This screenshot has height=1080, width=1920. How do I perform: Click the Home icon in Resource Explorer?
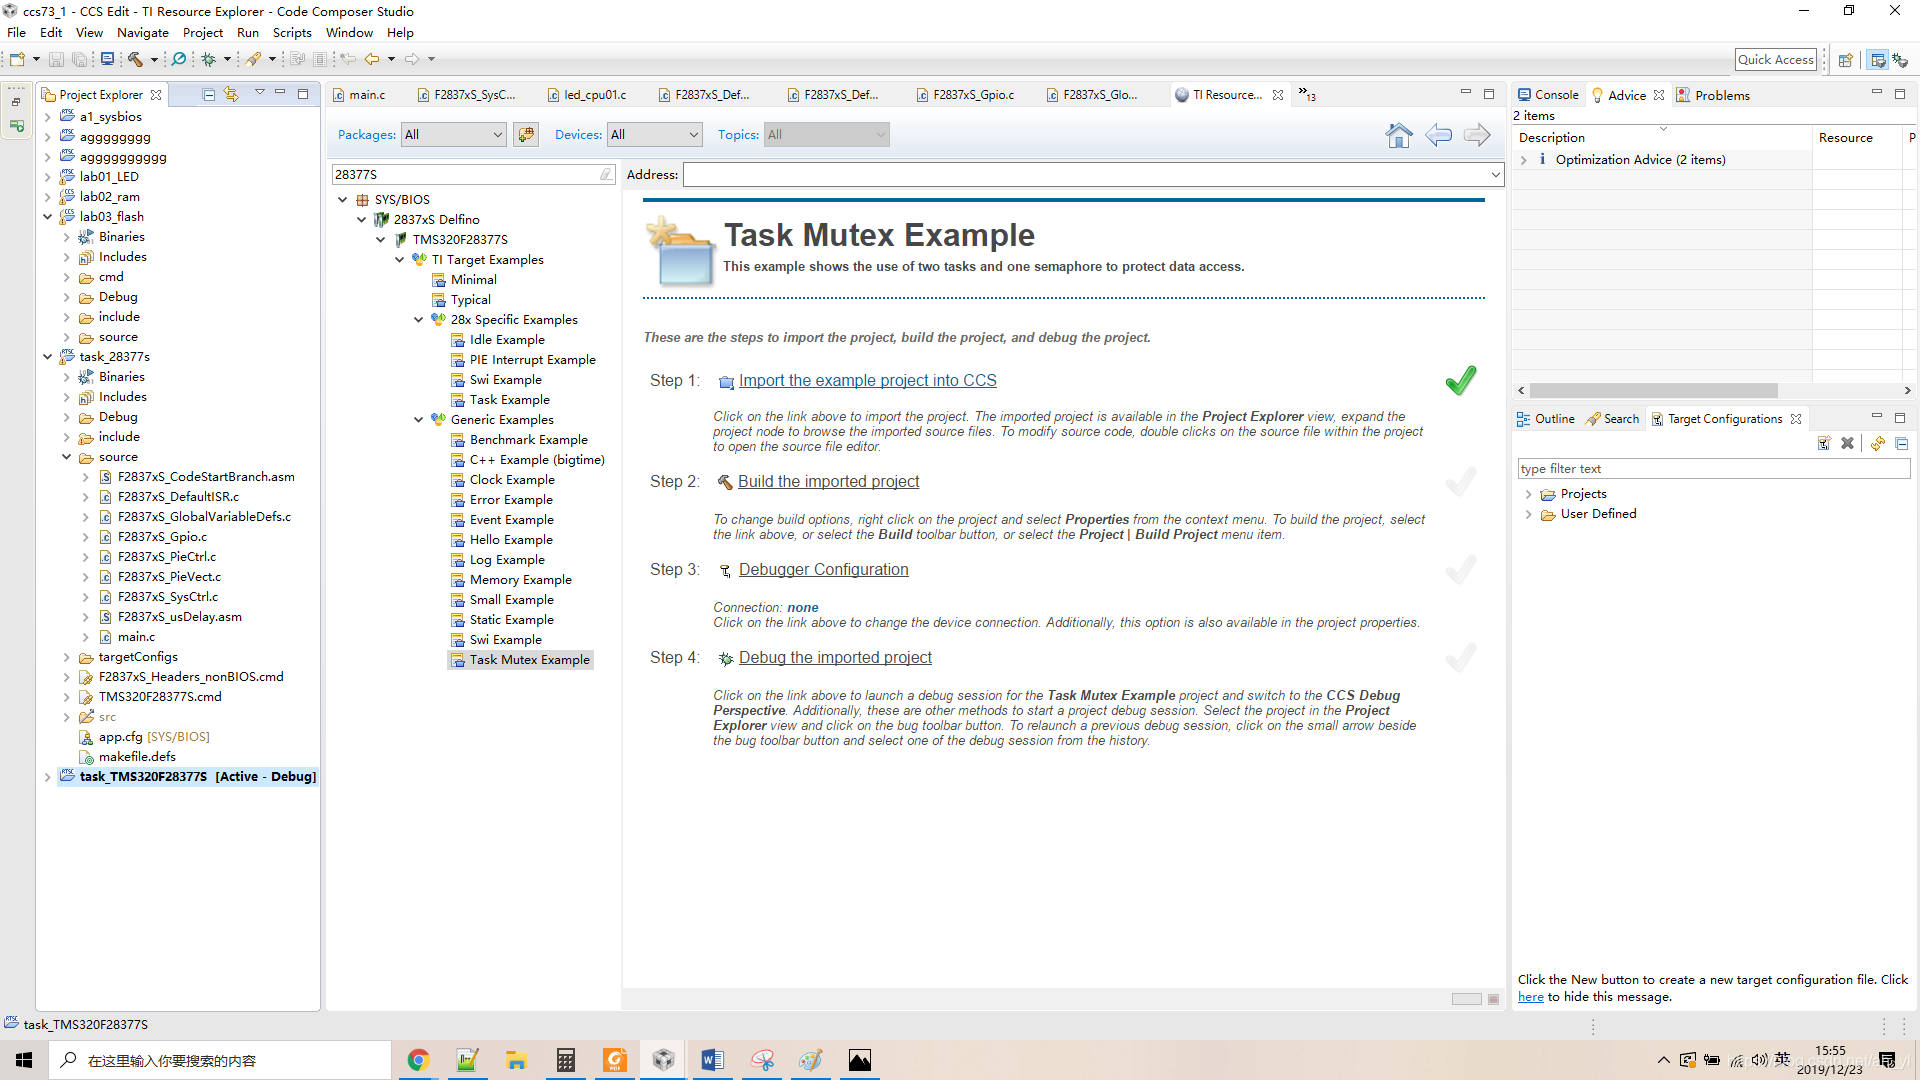[1399, 135]
